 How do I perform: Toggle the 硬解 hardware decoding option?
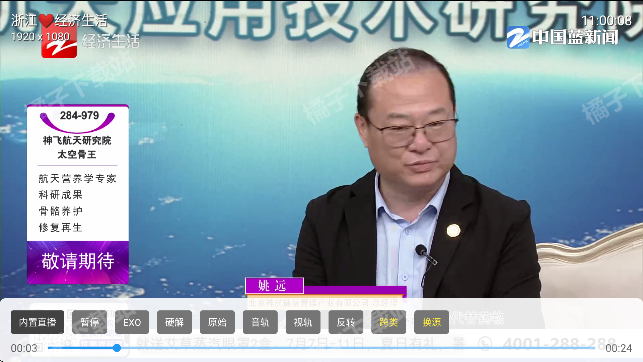point(175,322)
